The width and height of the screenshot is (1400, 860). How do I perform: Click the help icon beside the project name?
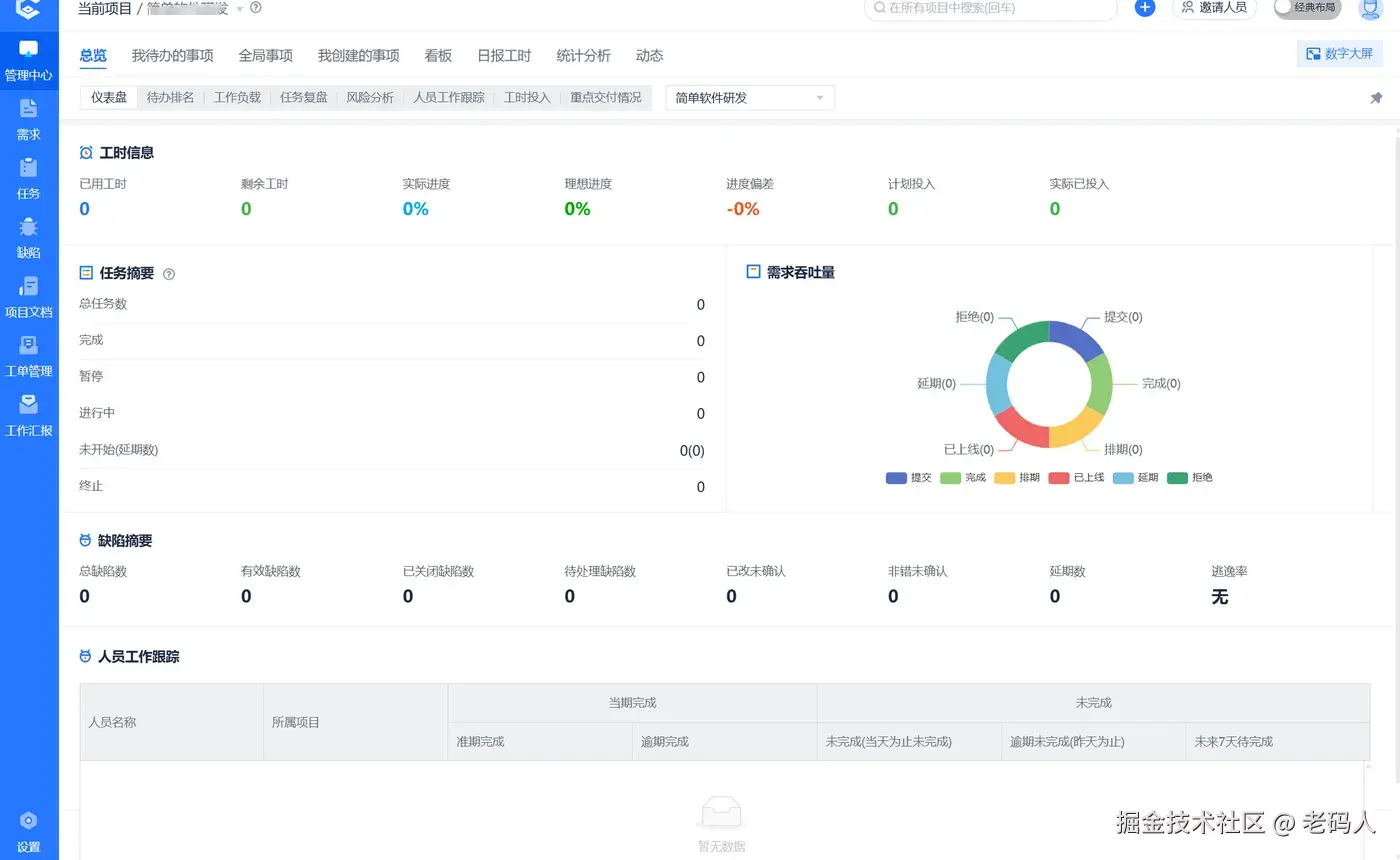pos(256,8)
